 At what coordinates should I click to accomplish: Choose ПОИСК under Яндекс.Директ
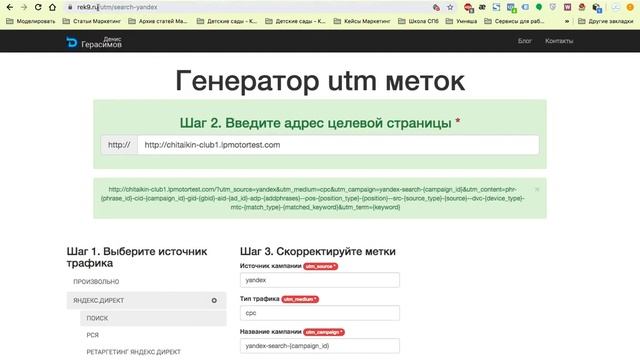click(x=153, y=318)
